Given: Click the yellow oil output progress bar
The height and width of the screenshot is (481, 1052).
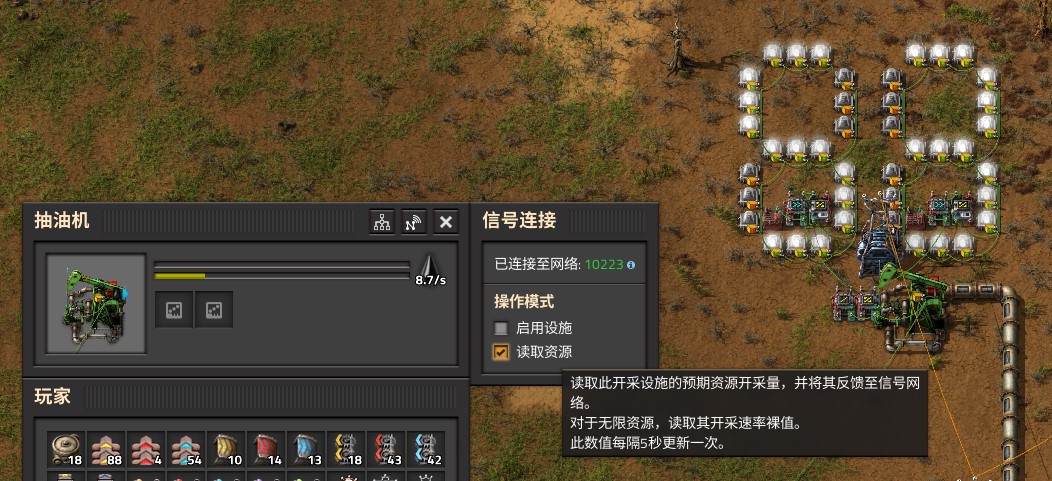Looking at the screenshot, I should 282,276.
